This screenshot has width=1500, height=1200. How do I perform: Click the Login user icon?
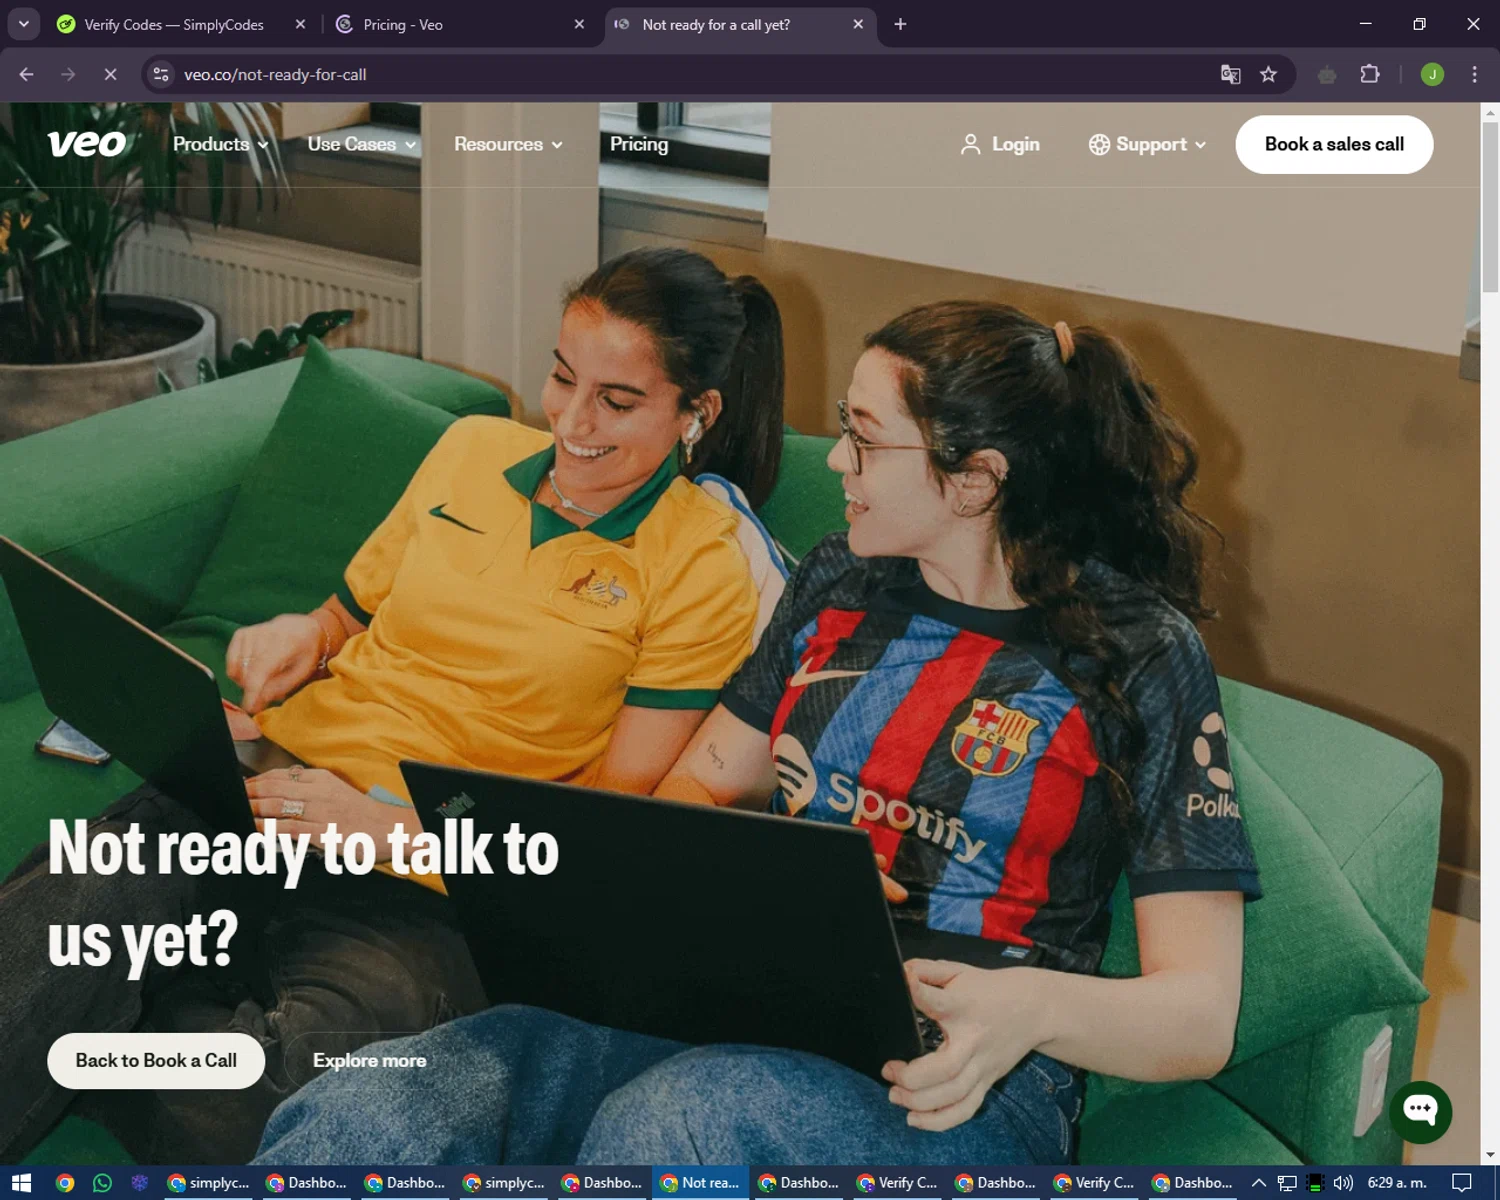coord(970,144)
